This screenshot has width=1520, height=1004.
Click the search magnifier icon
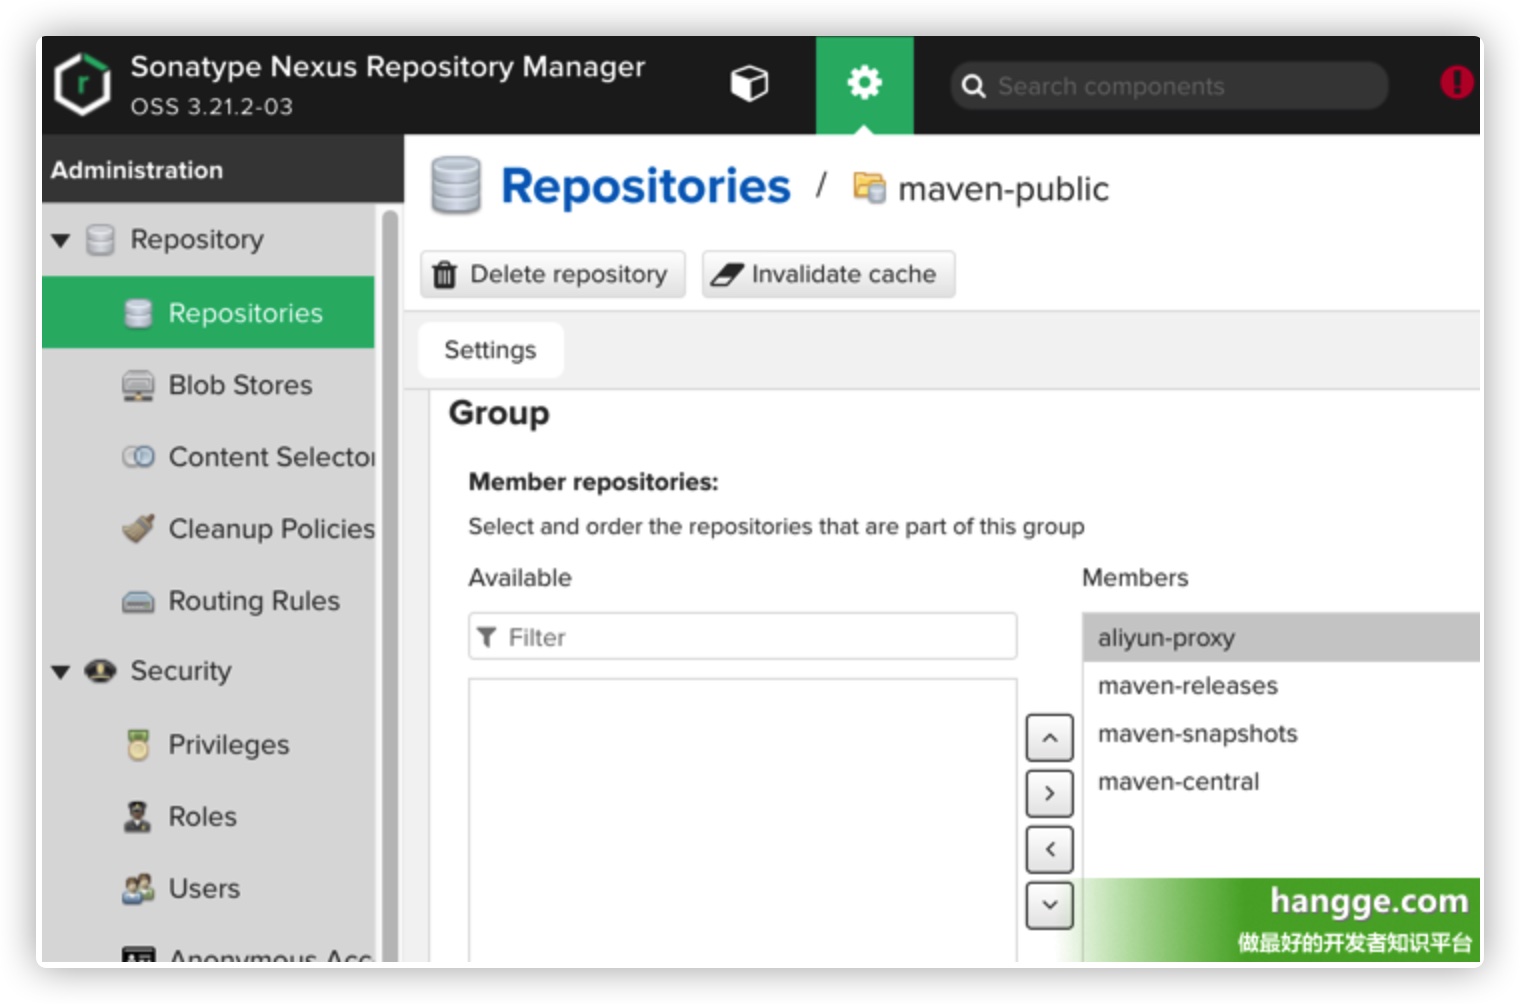coord(973,87)
